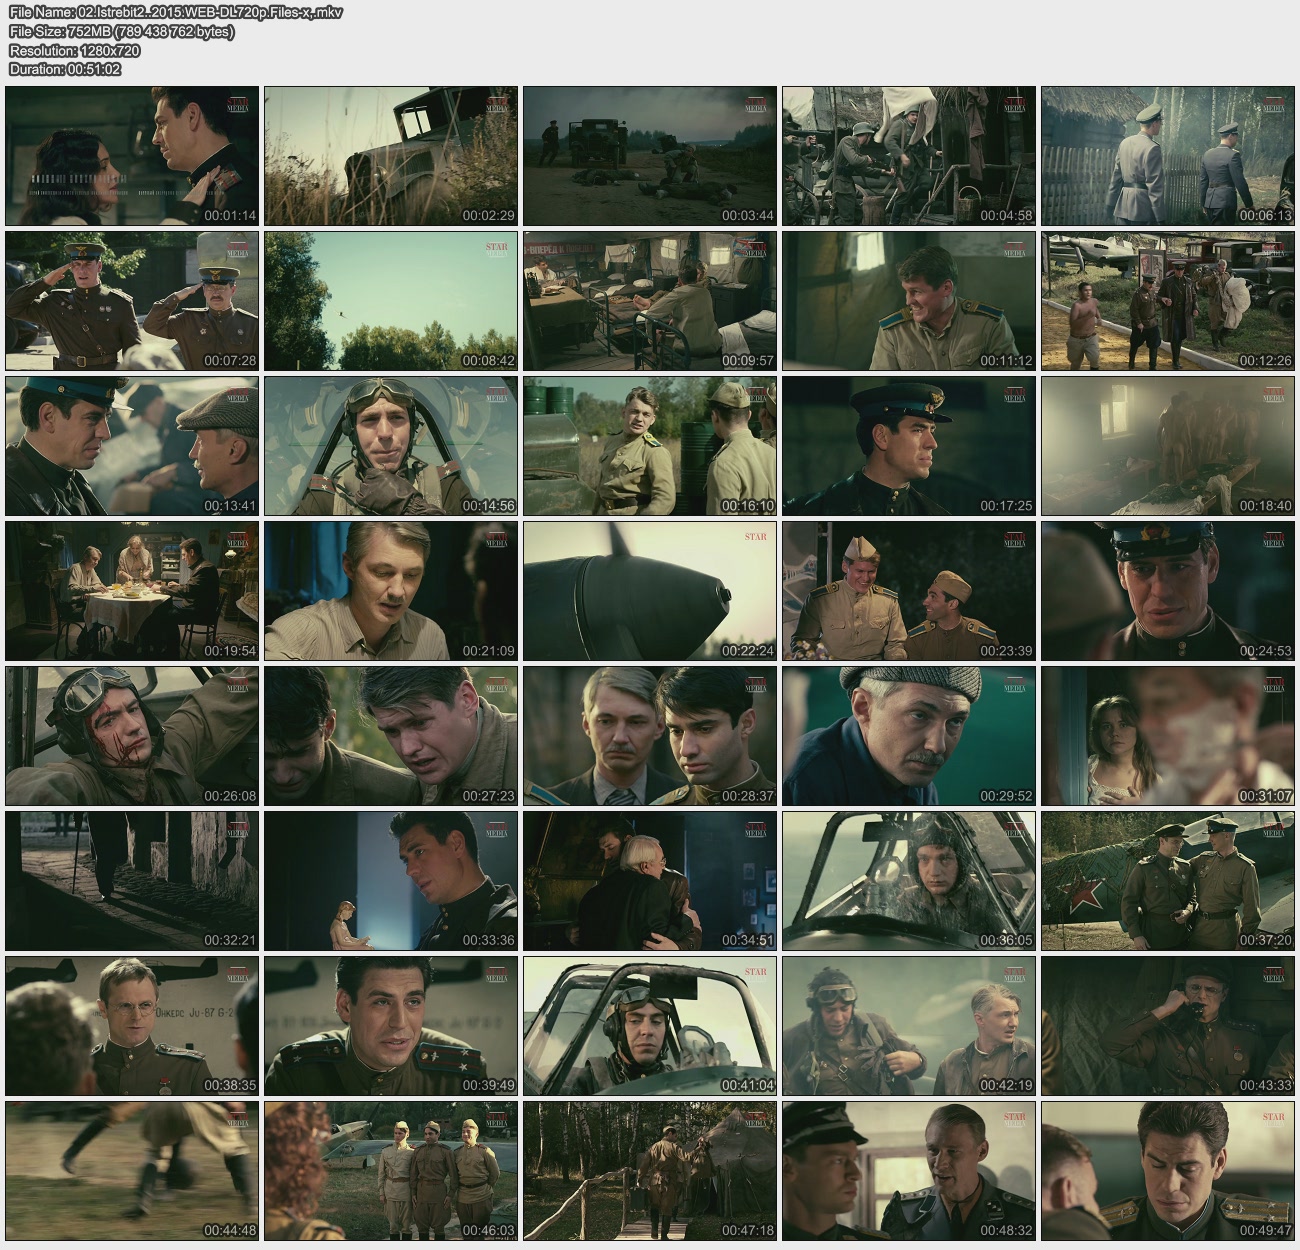This screenshot has width=1300, height=1250.
Task: Open the red star aircraft frame at 00:37:20
Action: point(1168,881)
